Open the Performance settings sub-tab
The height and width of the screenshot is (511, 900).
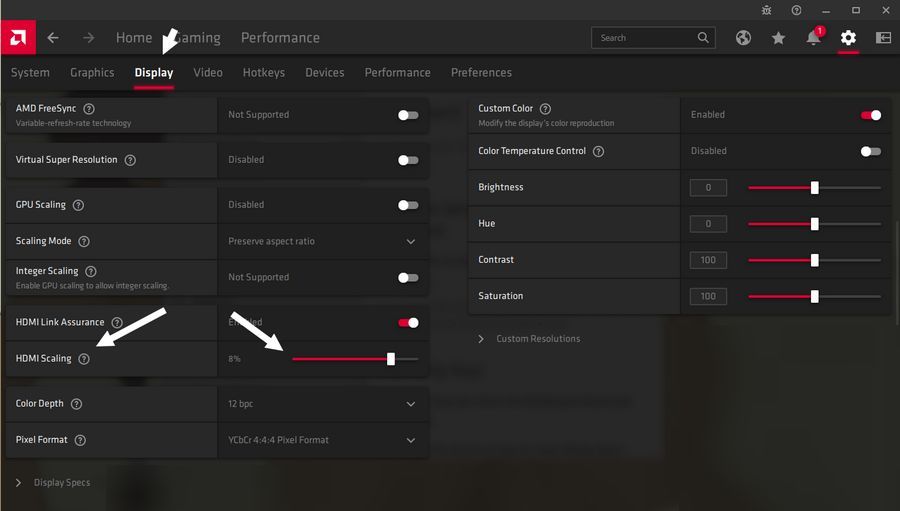point(397,72)
